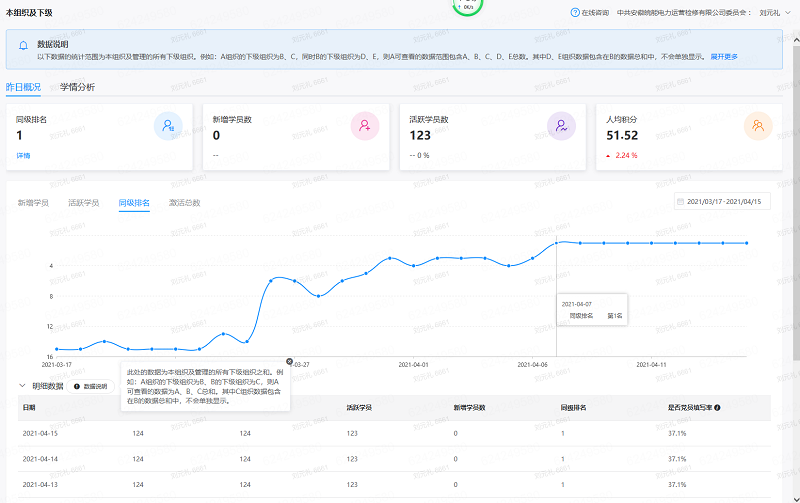Click the 活跃学员数 purple activity icon

point(562,126)
